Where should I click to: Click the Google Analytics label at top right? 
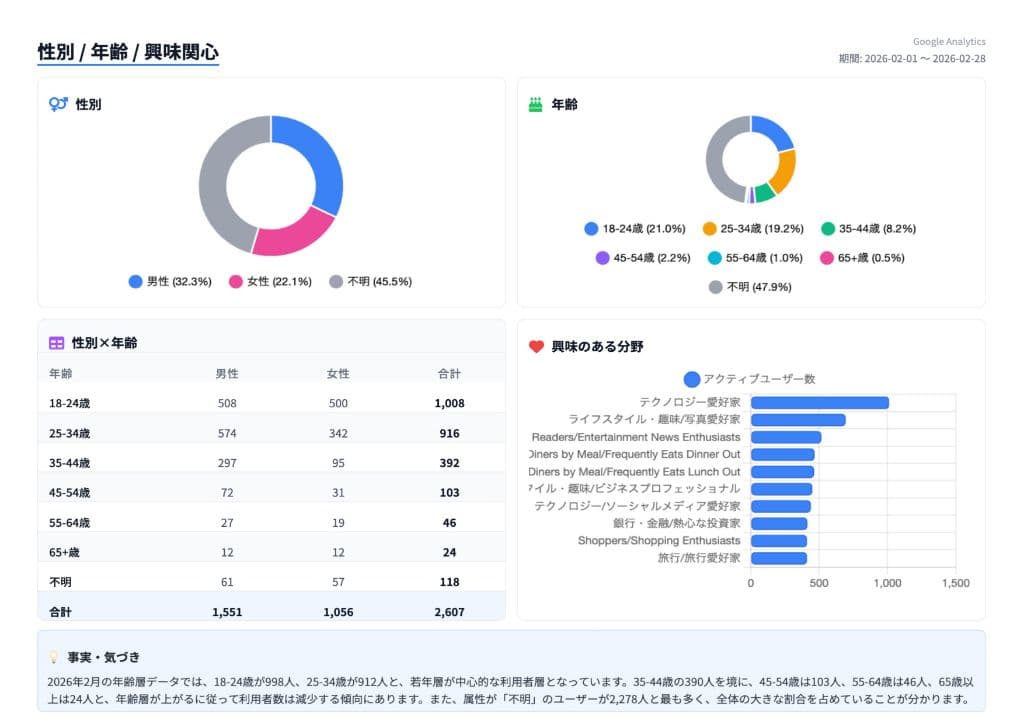948,42
